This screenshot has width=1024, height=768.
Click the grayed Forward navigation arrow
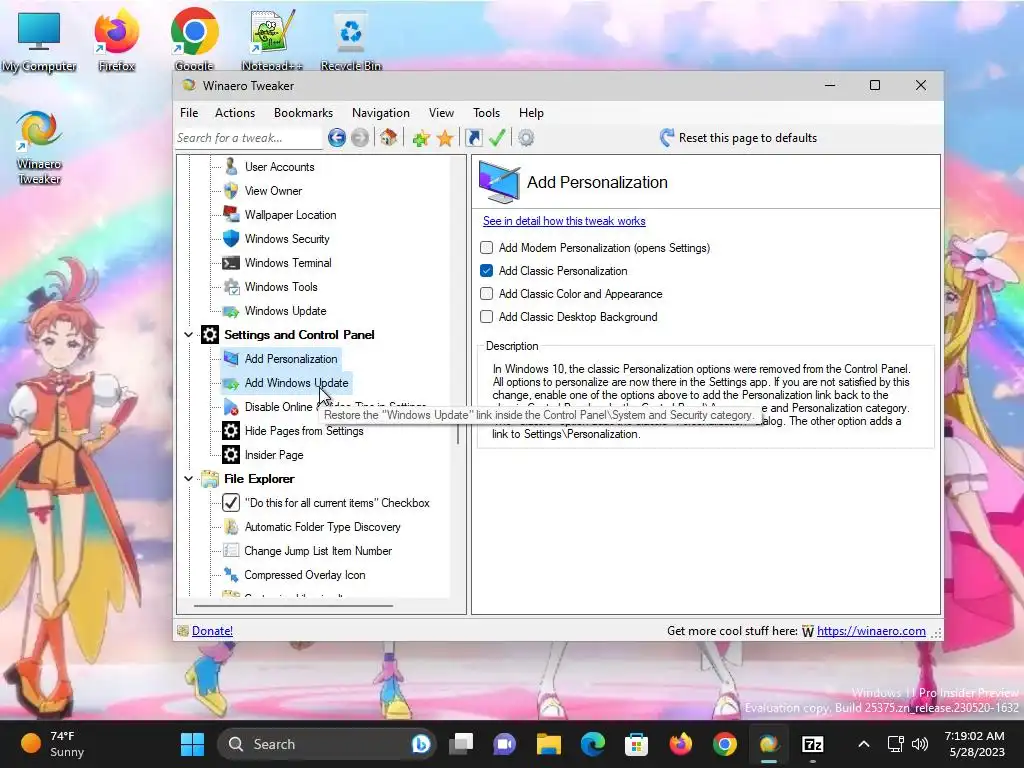pyautogui.click(x=360, y=138)
